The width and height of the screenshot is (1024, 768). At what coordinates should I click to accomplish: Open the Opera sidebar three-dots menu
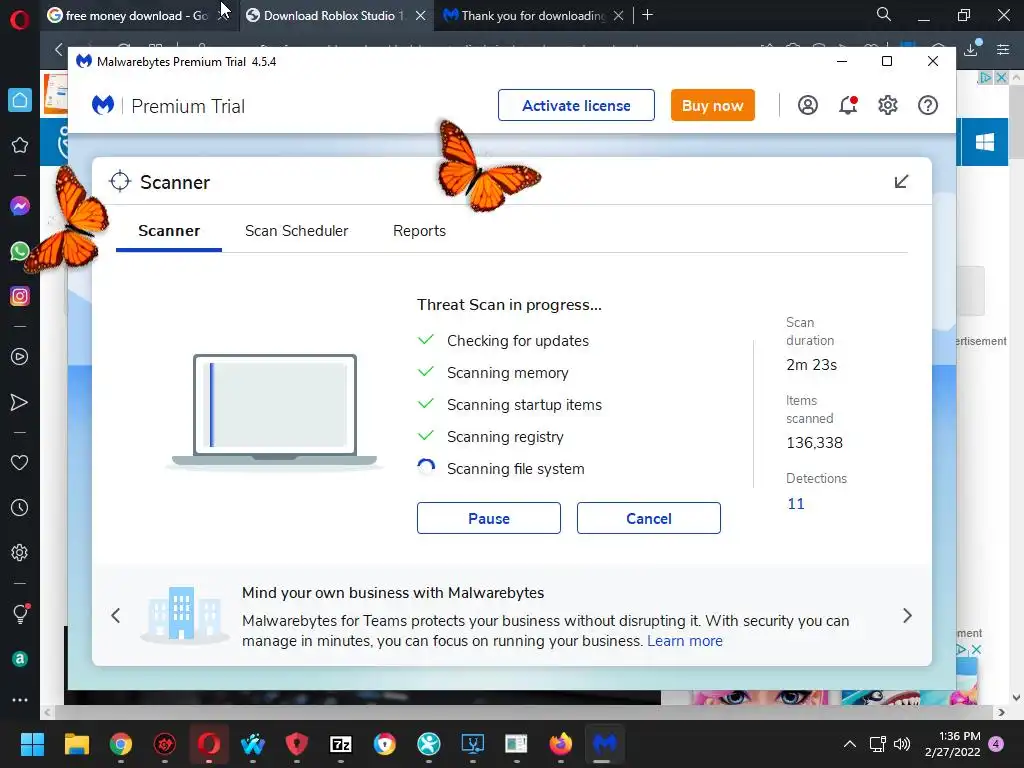click(20, 699)
